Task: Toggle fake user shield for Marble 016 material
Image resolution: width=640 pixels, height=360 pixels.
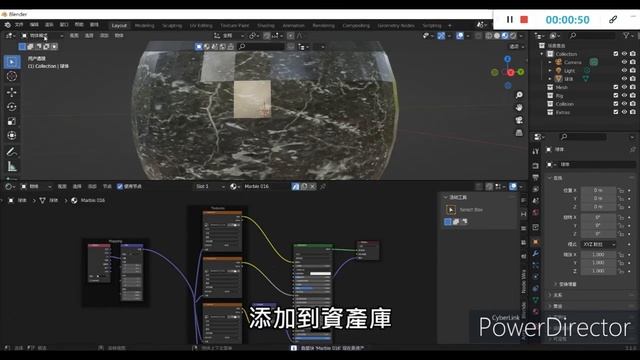Action: (296, 187)
